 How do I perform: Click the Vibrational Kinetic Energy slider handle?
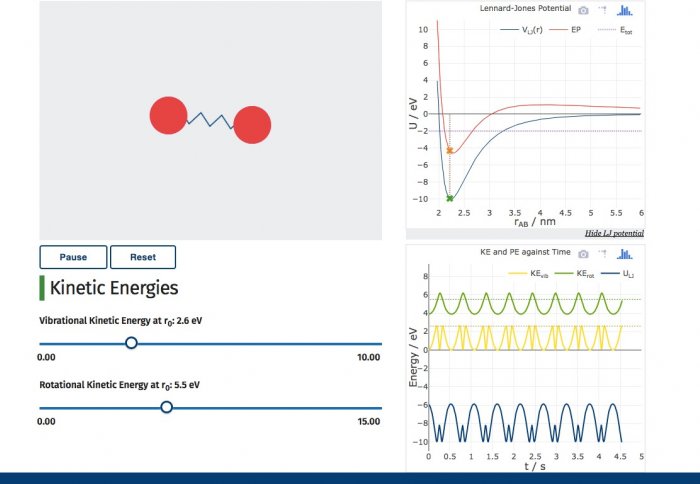(x=131, y=343)
